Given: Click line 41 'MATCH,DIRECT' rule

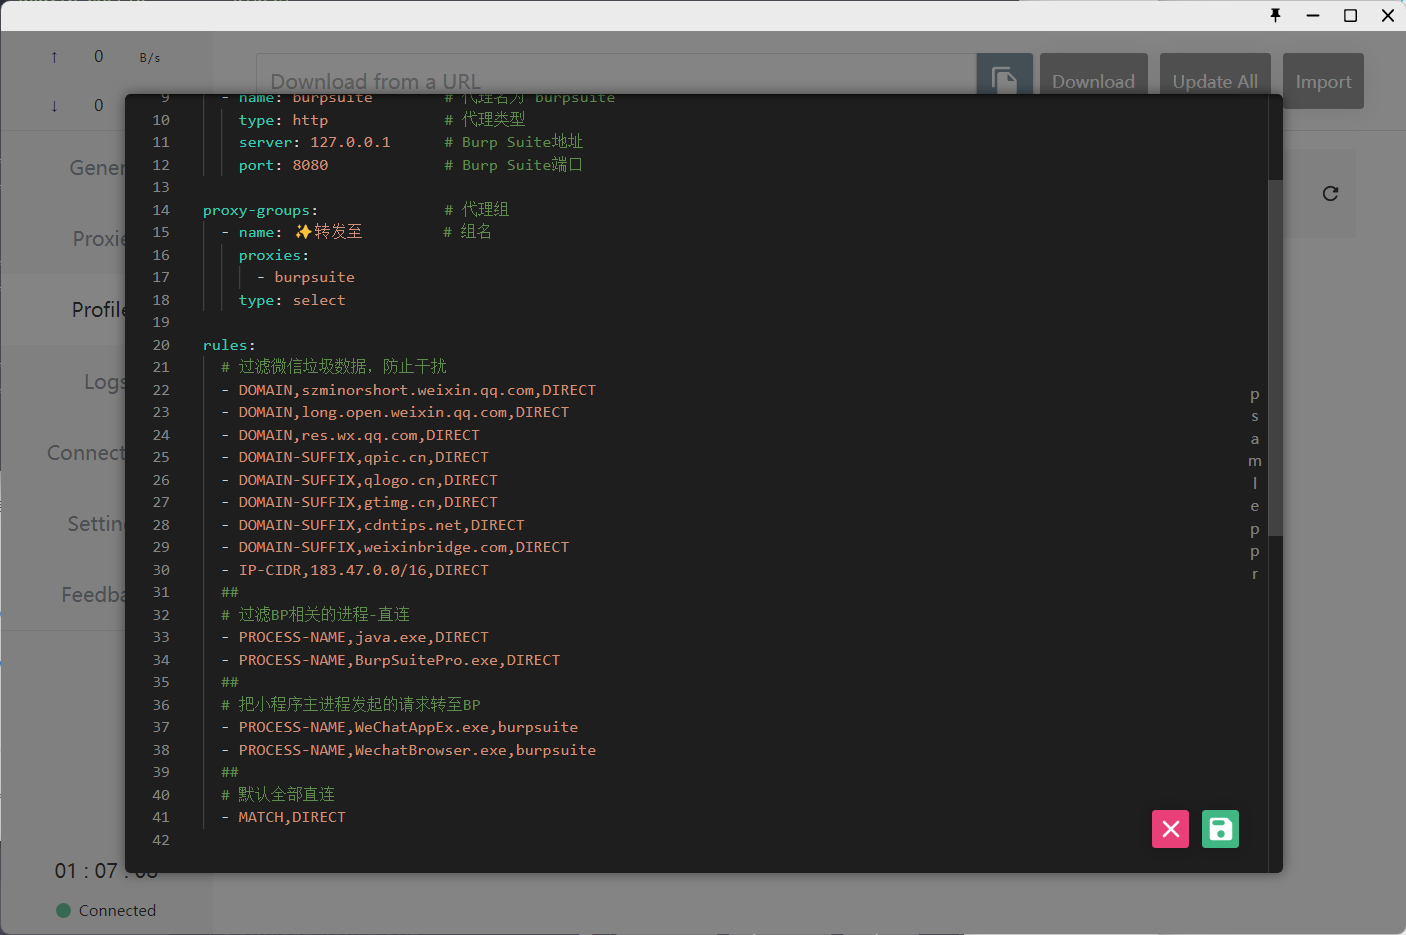Looking at the screenshot, I should (283, 817).
